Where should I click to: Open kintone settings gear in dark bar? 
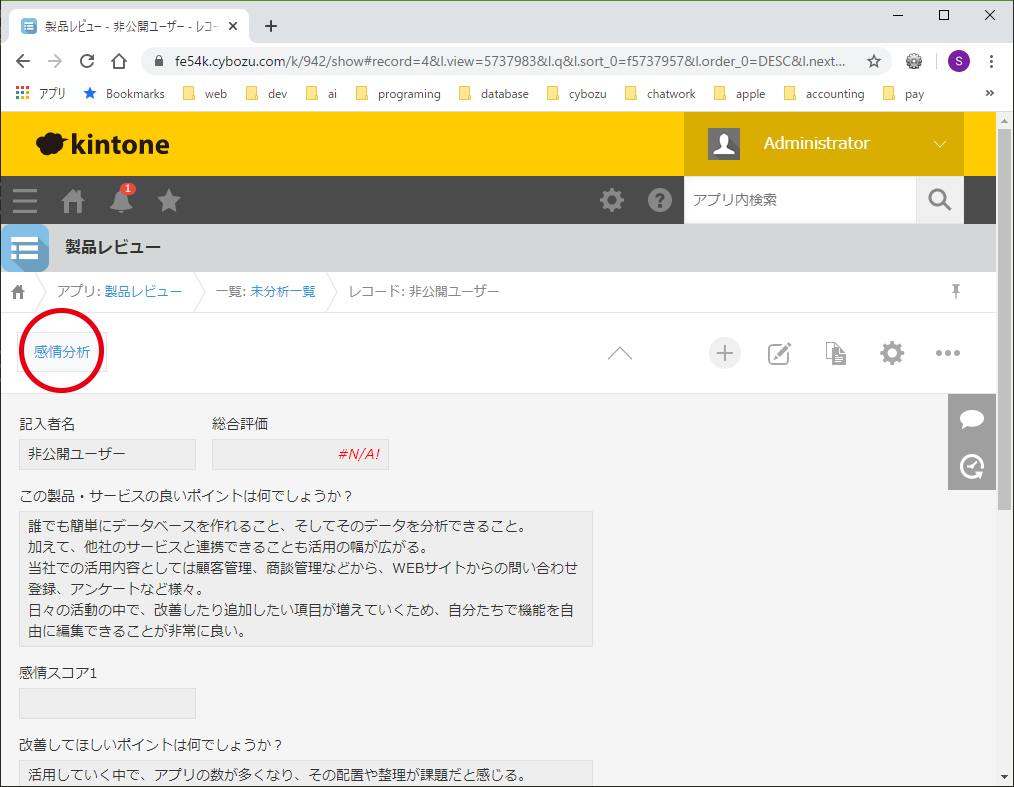[x=612, y=200]
